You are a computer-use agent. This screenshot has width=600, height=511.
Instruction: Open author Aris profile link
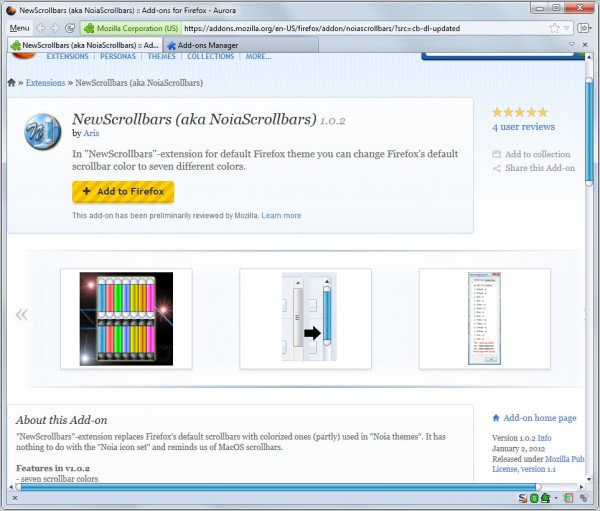91,133
